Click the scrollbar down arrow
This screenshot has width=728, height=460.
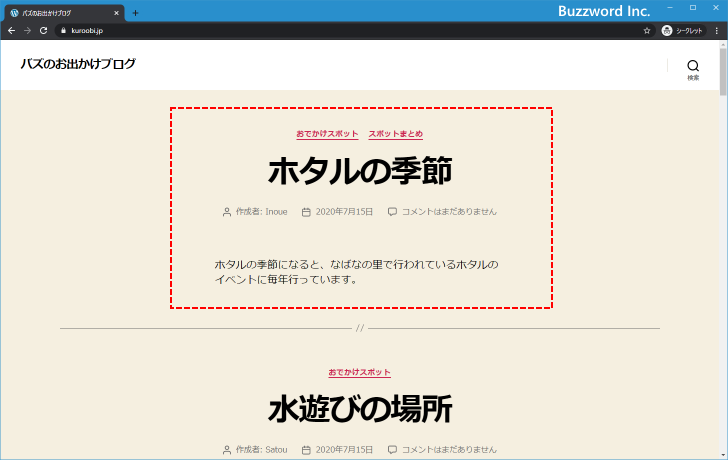click(723, 455)
